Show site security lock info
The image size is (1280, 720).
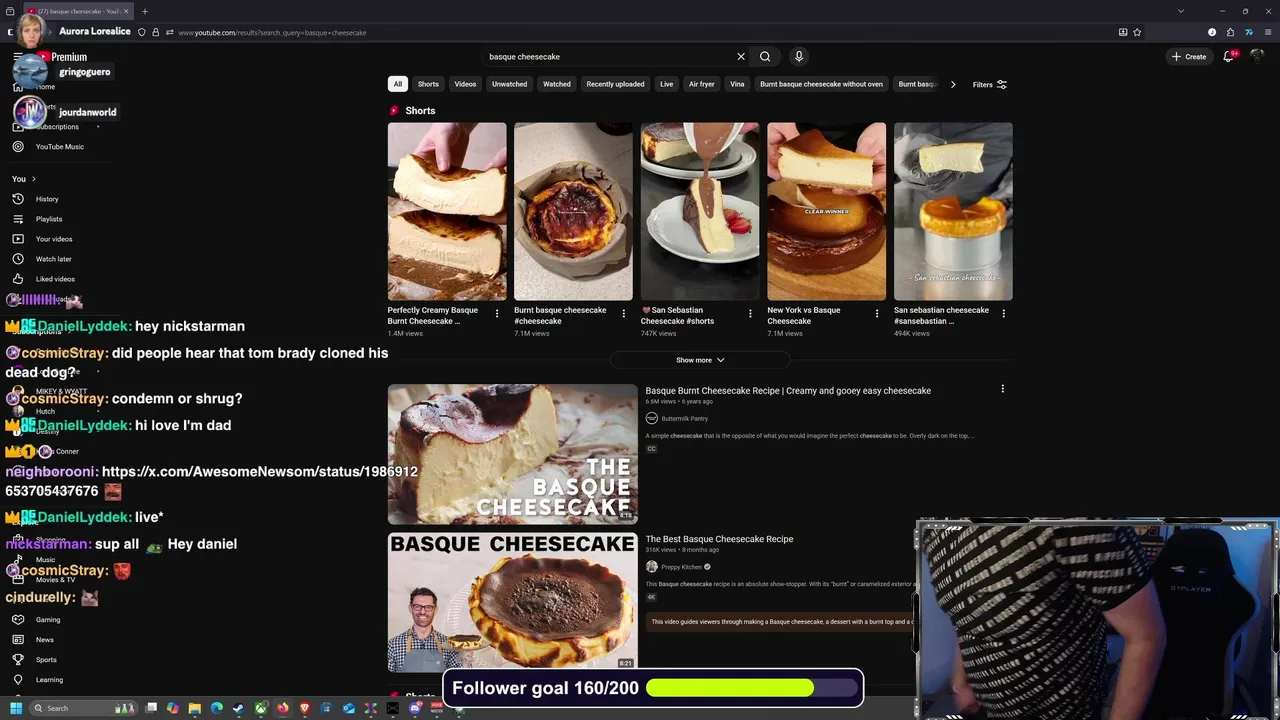tap(155, 32)
